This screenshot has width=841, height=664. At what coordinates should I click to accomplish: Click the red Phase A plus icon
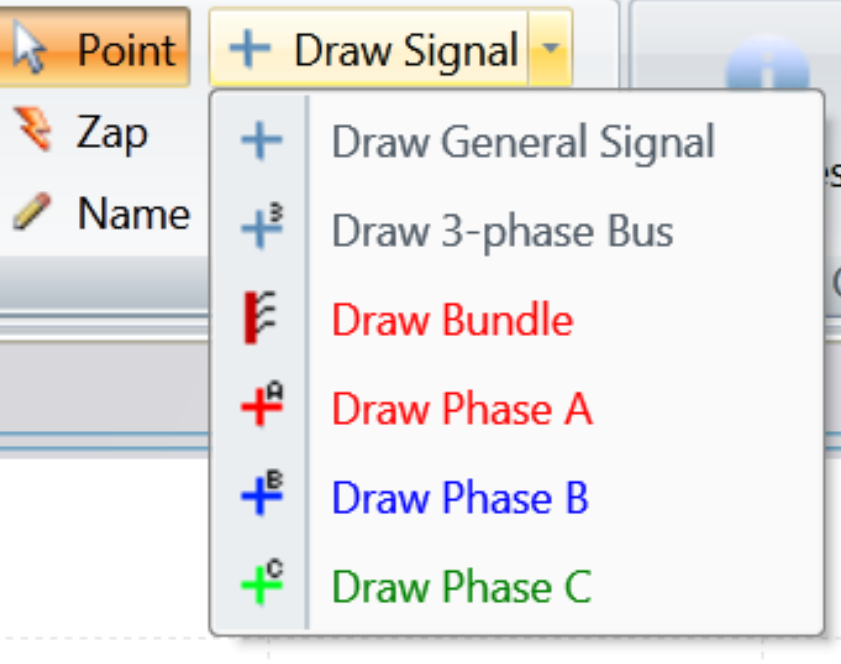(261, 408)
